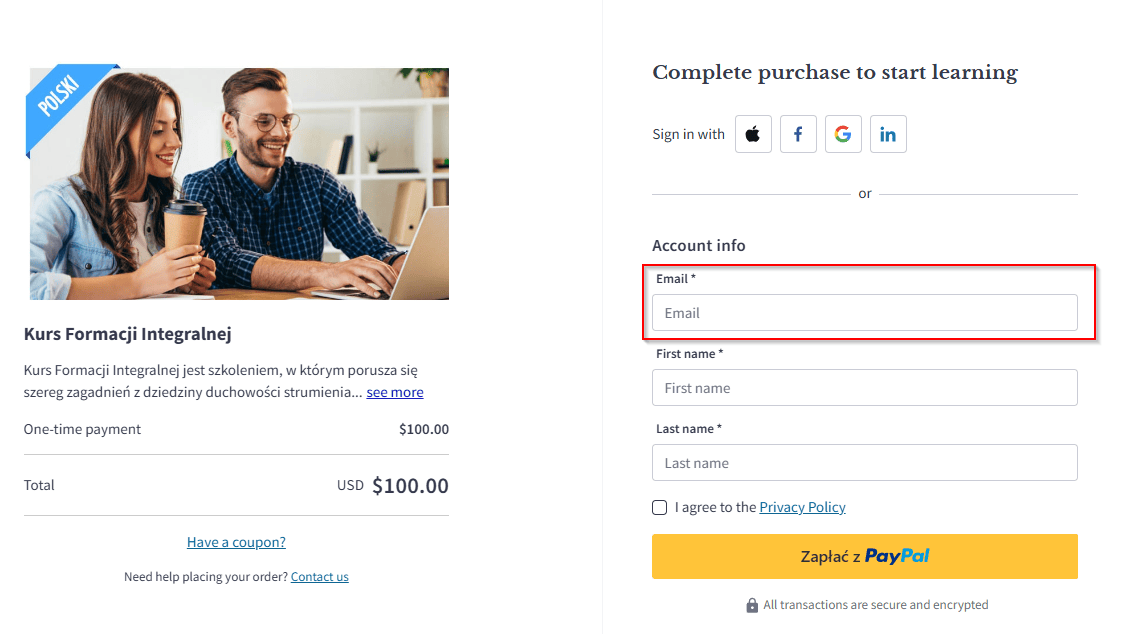This screenshot has width=1123, height=634.
Task: Select LinkedIn sign-in icon
Action: [888, 134]
